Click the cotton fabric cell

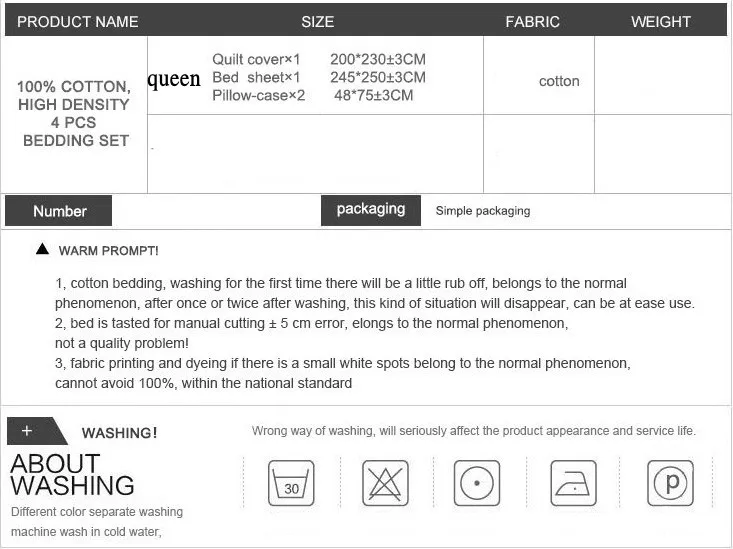tap(559, 81)
